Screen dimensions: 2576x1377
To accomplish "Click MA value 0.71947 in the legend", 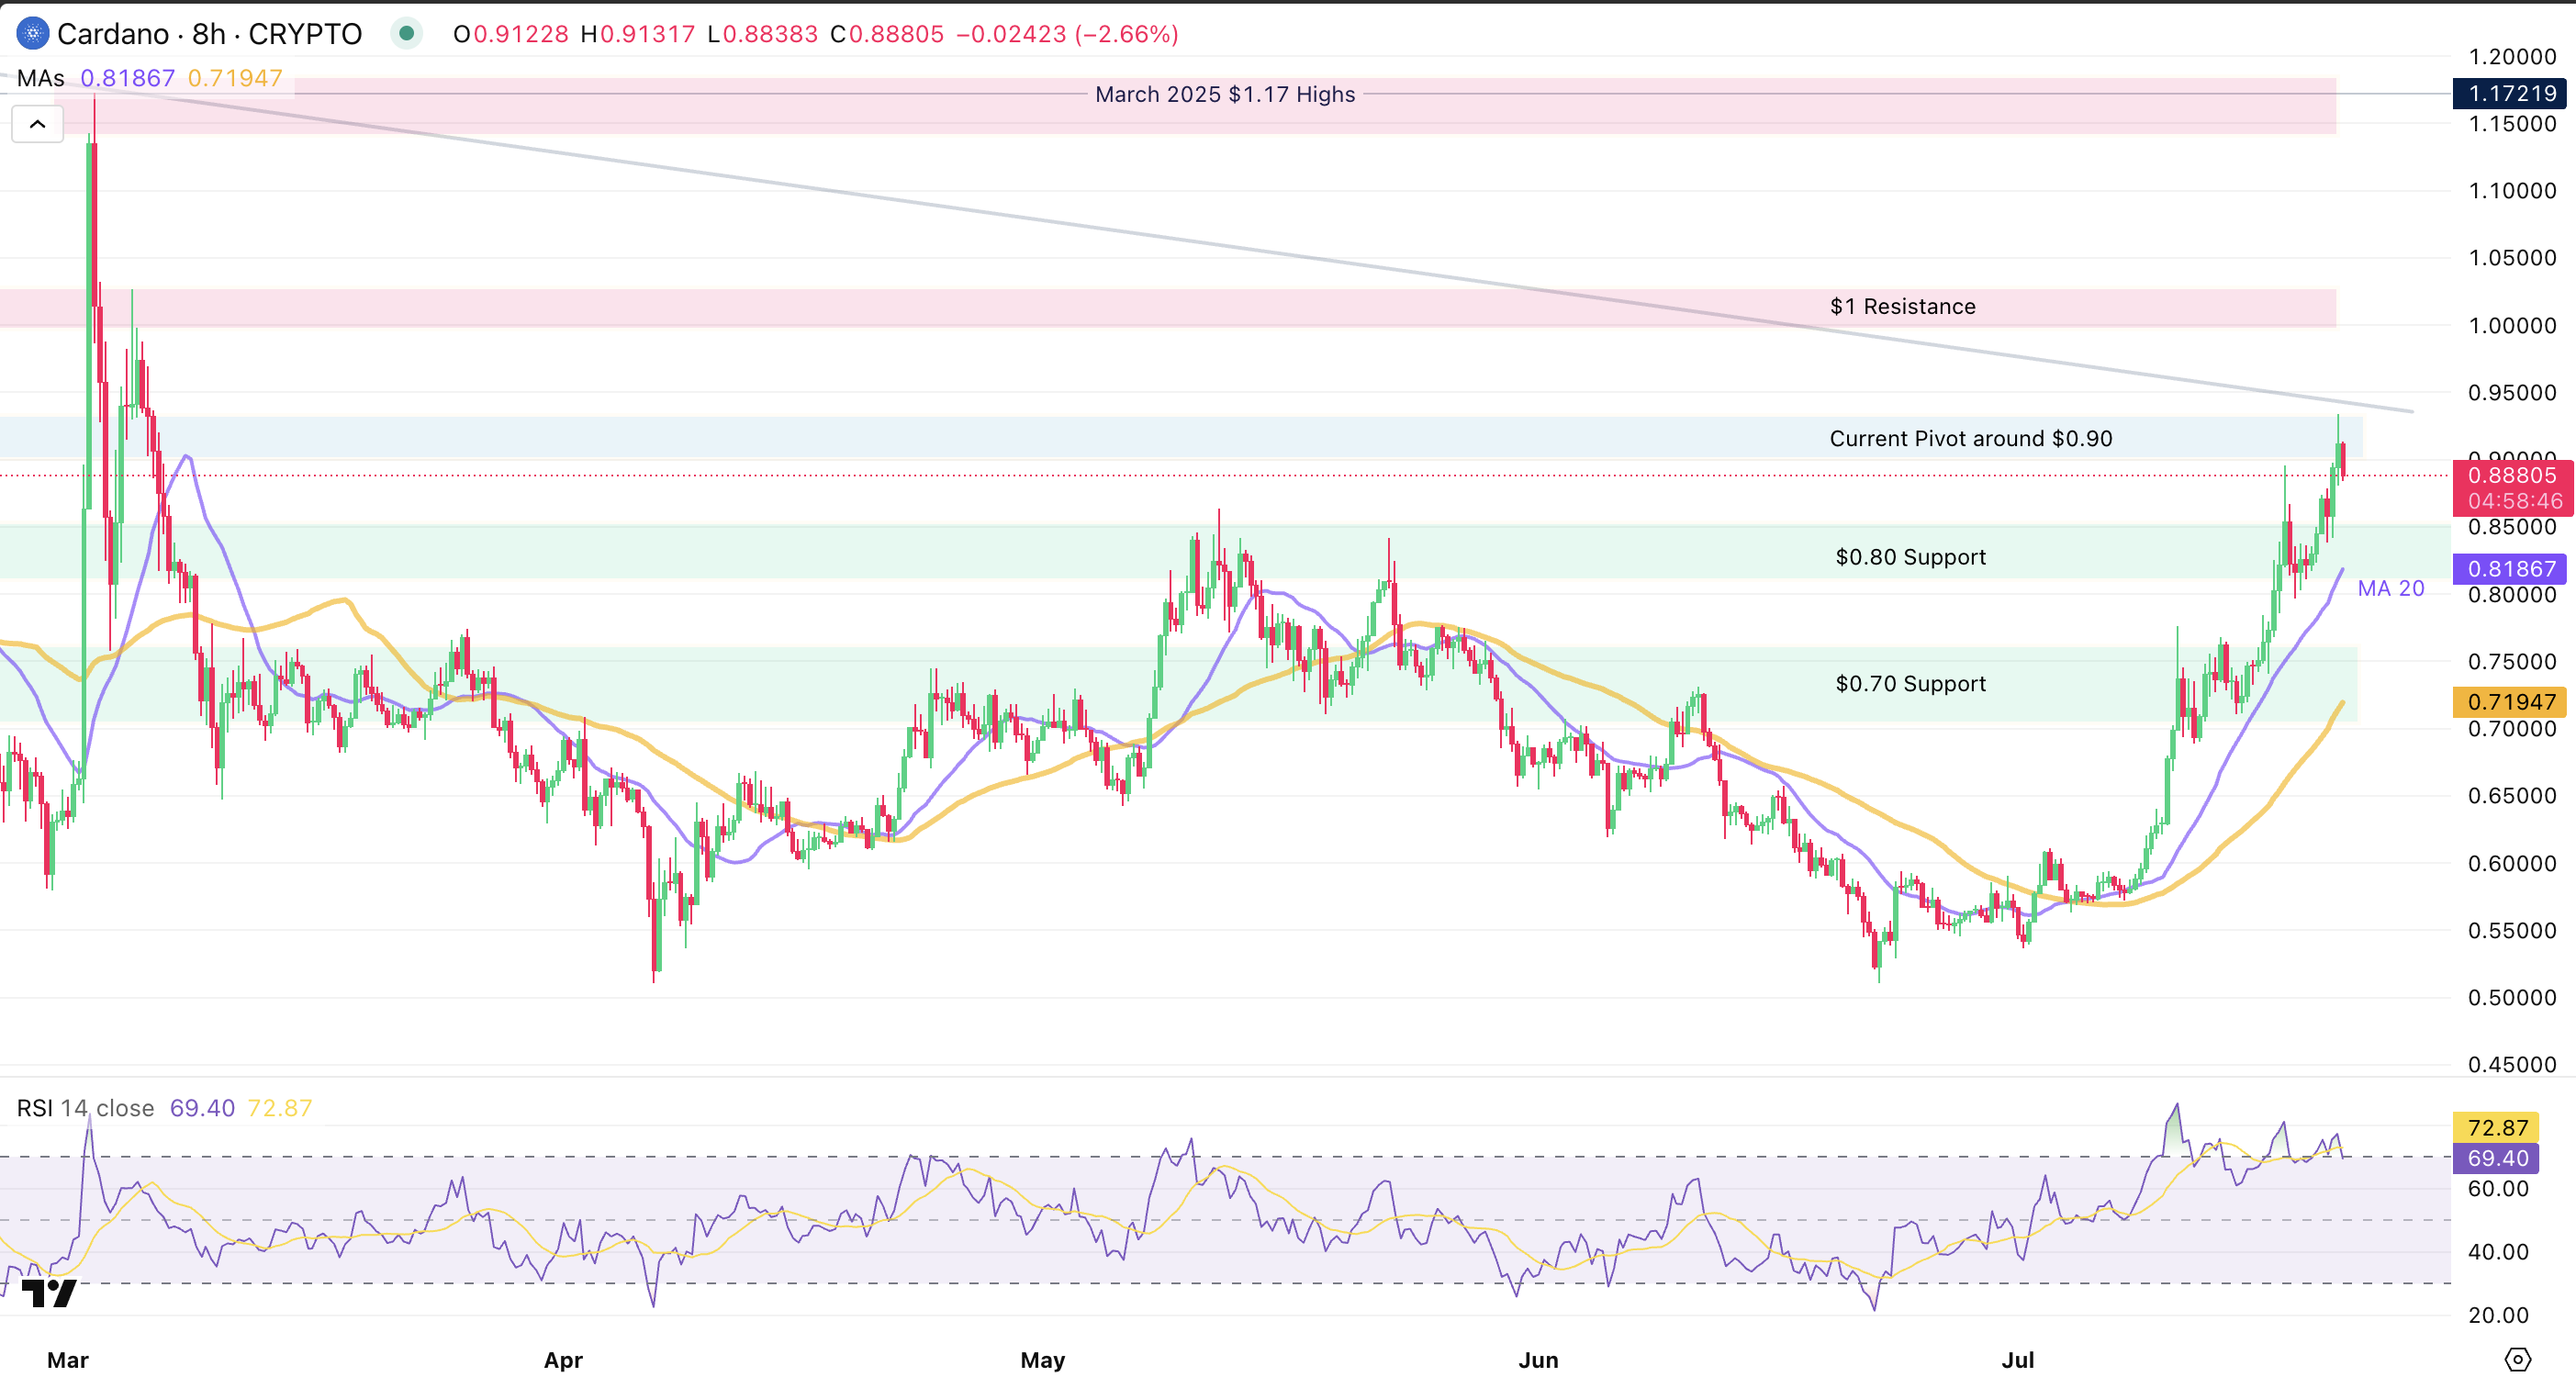I will 235,78.
